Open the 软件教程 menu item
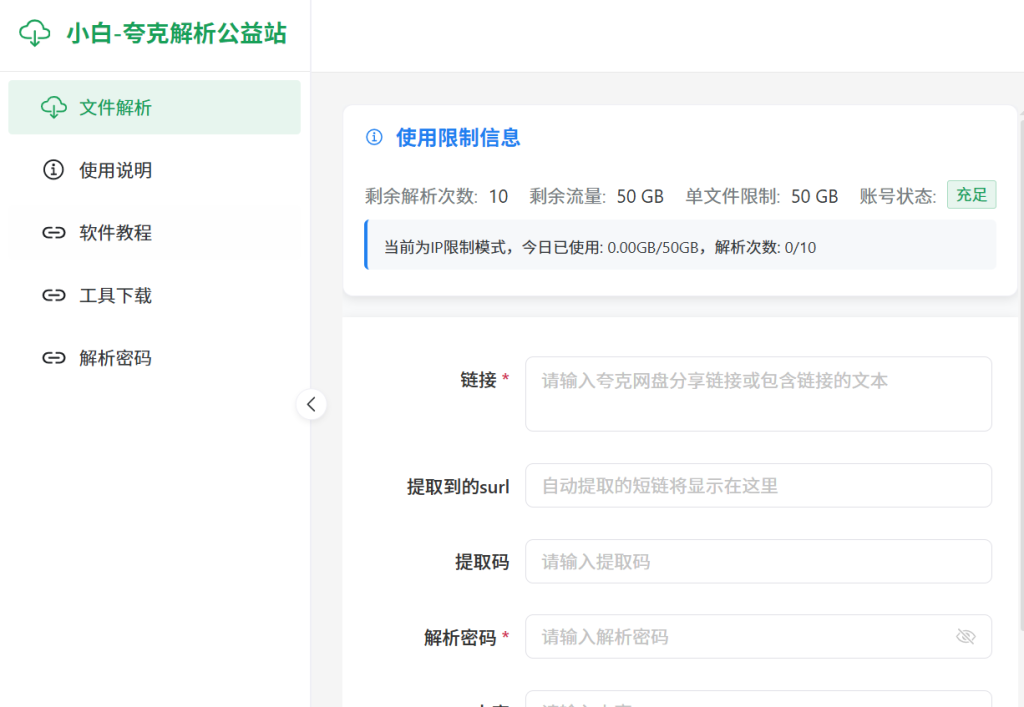Viewport: 1024px width, 707px height. (154, 232)
